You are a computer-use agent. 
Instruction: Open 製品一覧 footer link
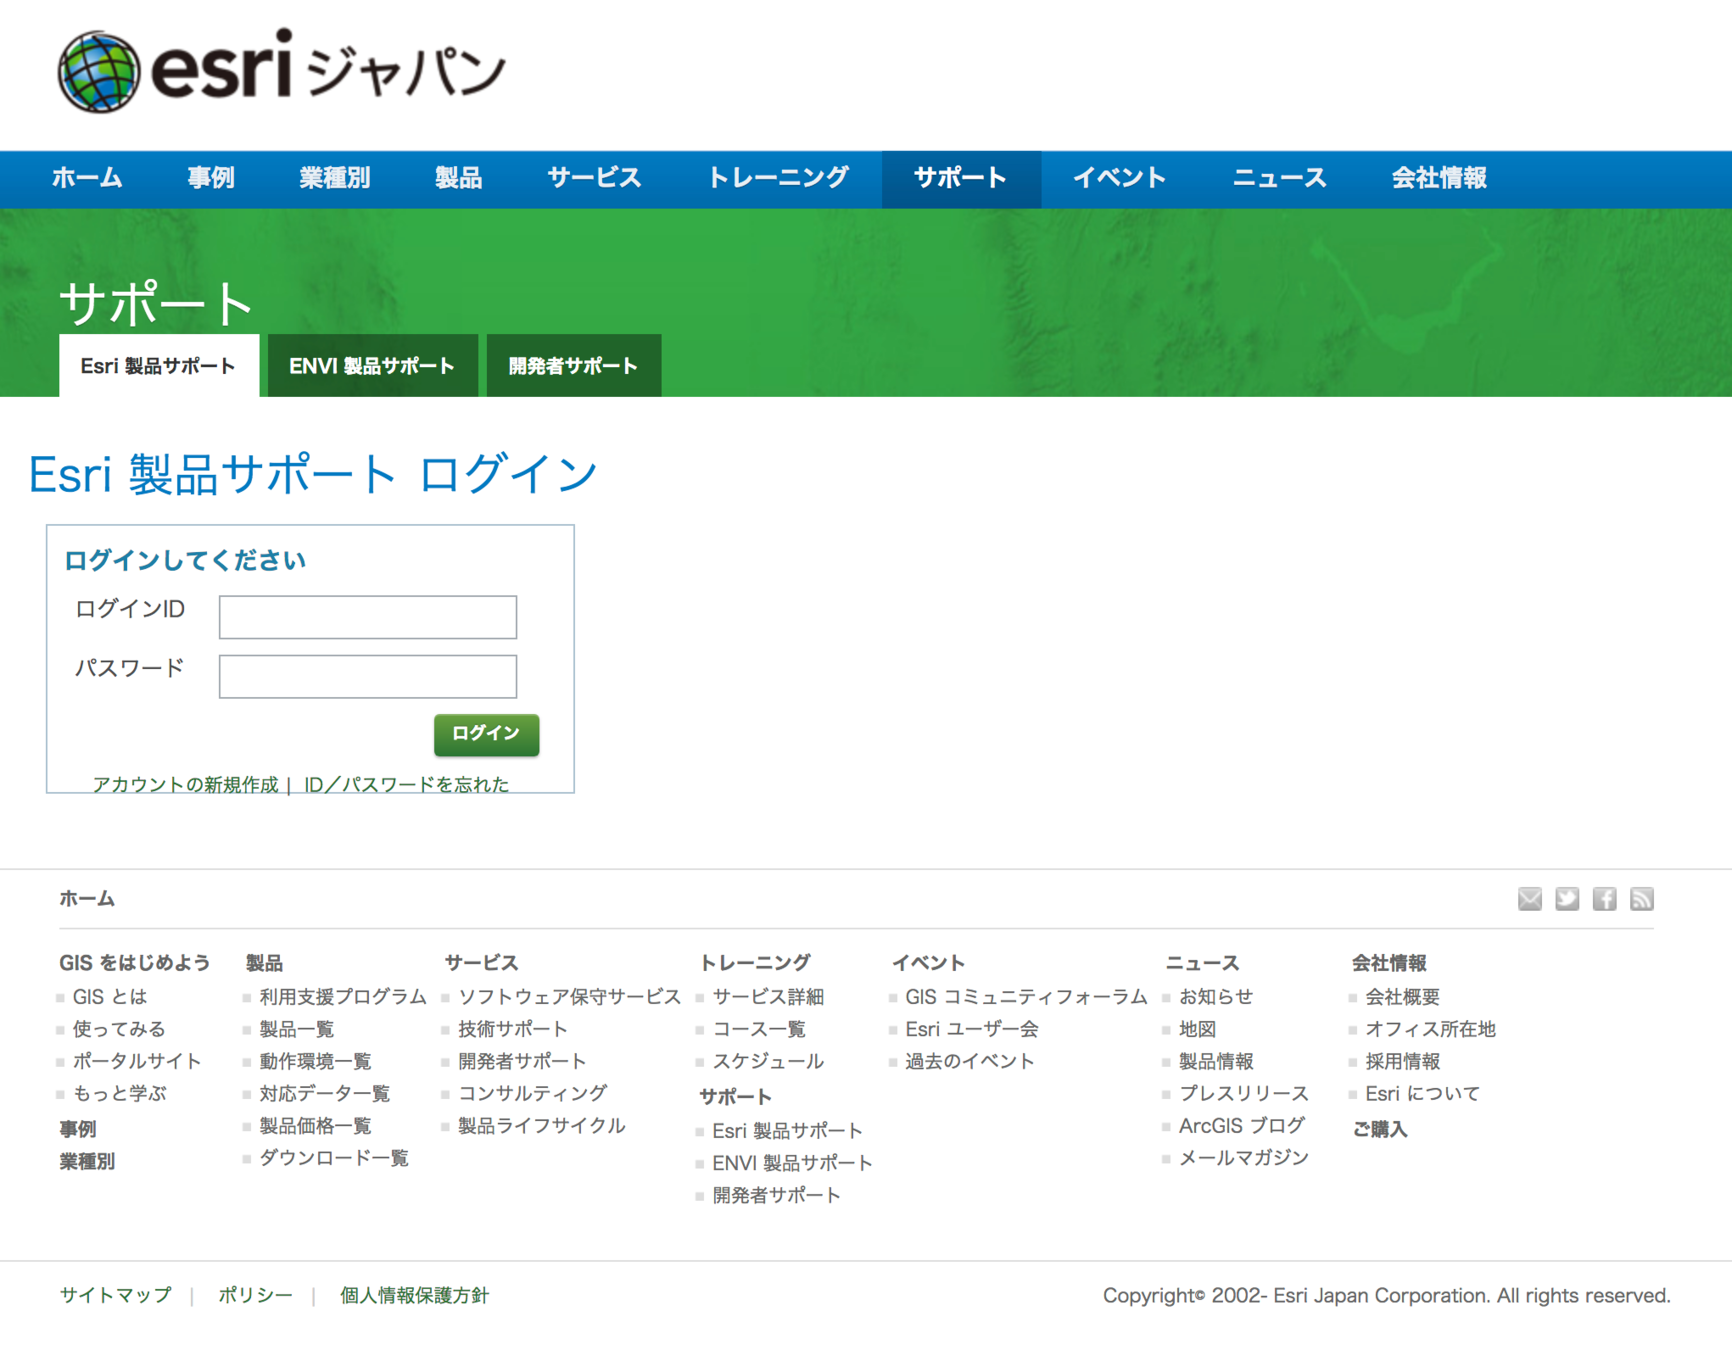297,1029
